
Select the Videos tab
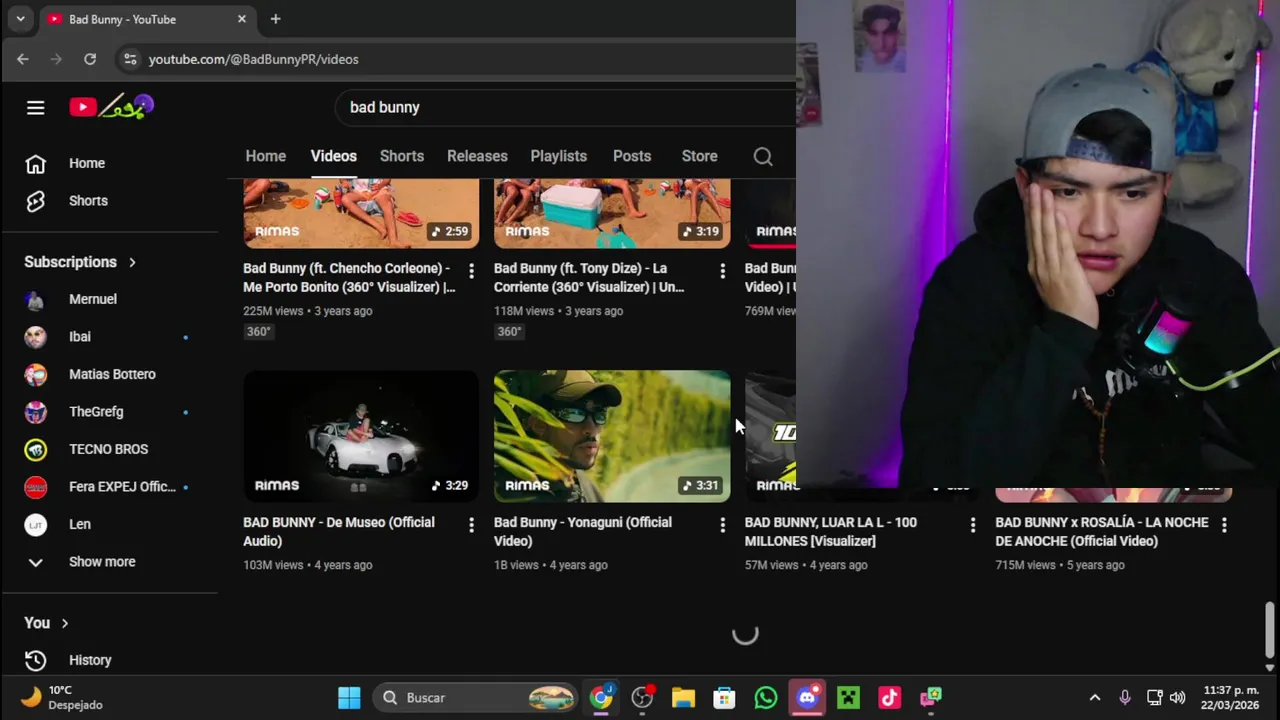click(x=333, y=156)
